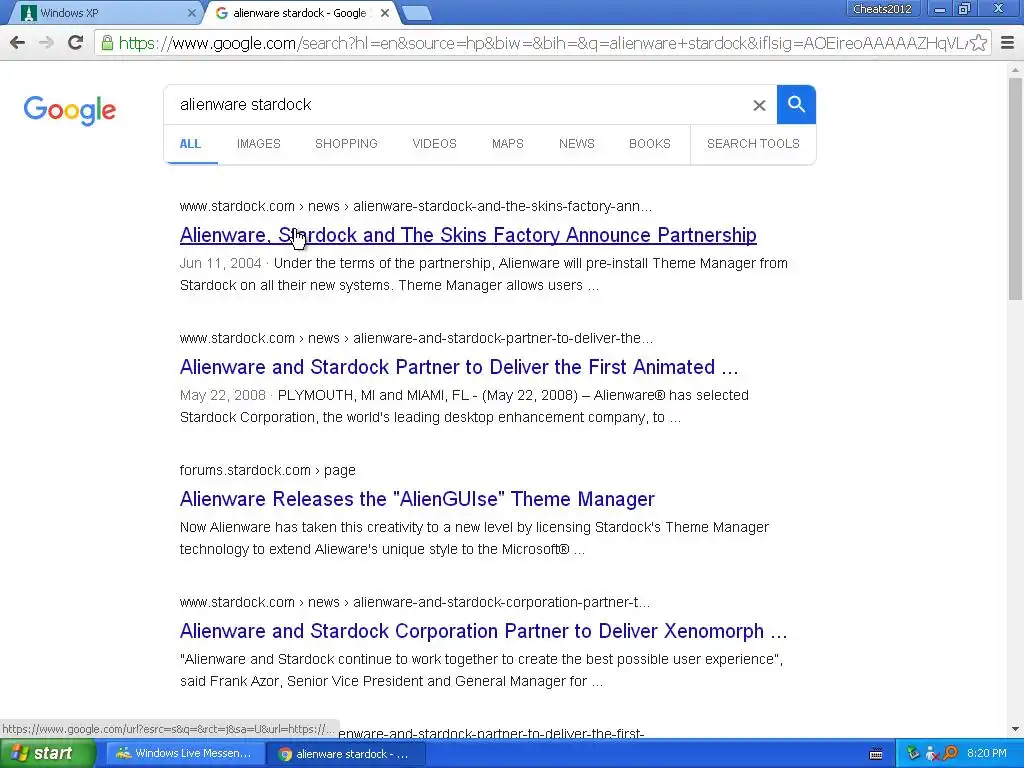Open the Chrome hamburger menu
1024x768 pixels.
[1008, 43]
